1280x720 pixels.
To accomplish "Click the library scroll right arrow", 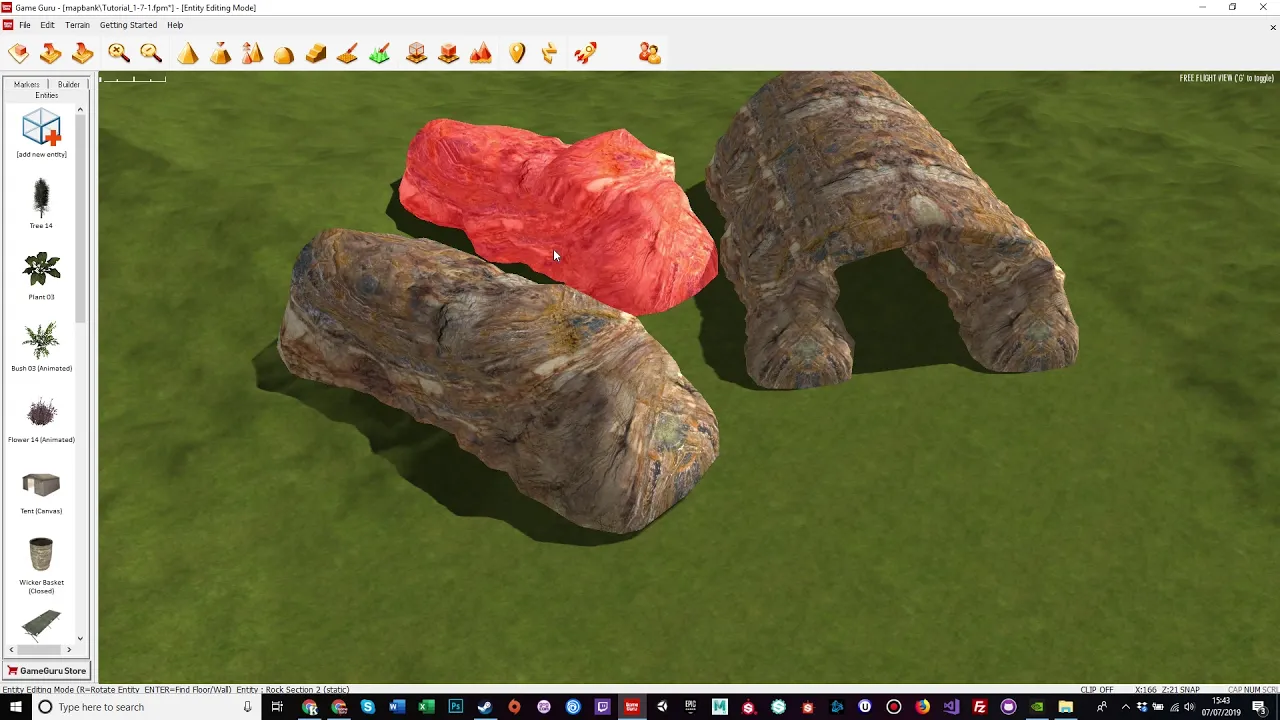I will pyautogui.click(x=69, y=649).
